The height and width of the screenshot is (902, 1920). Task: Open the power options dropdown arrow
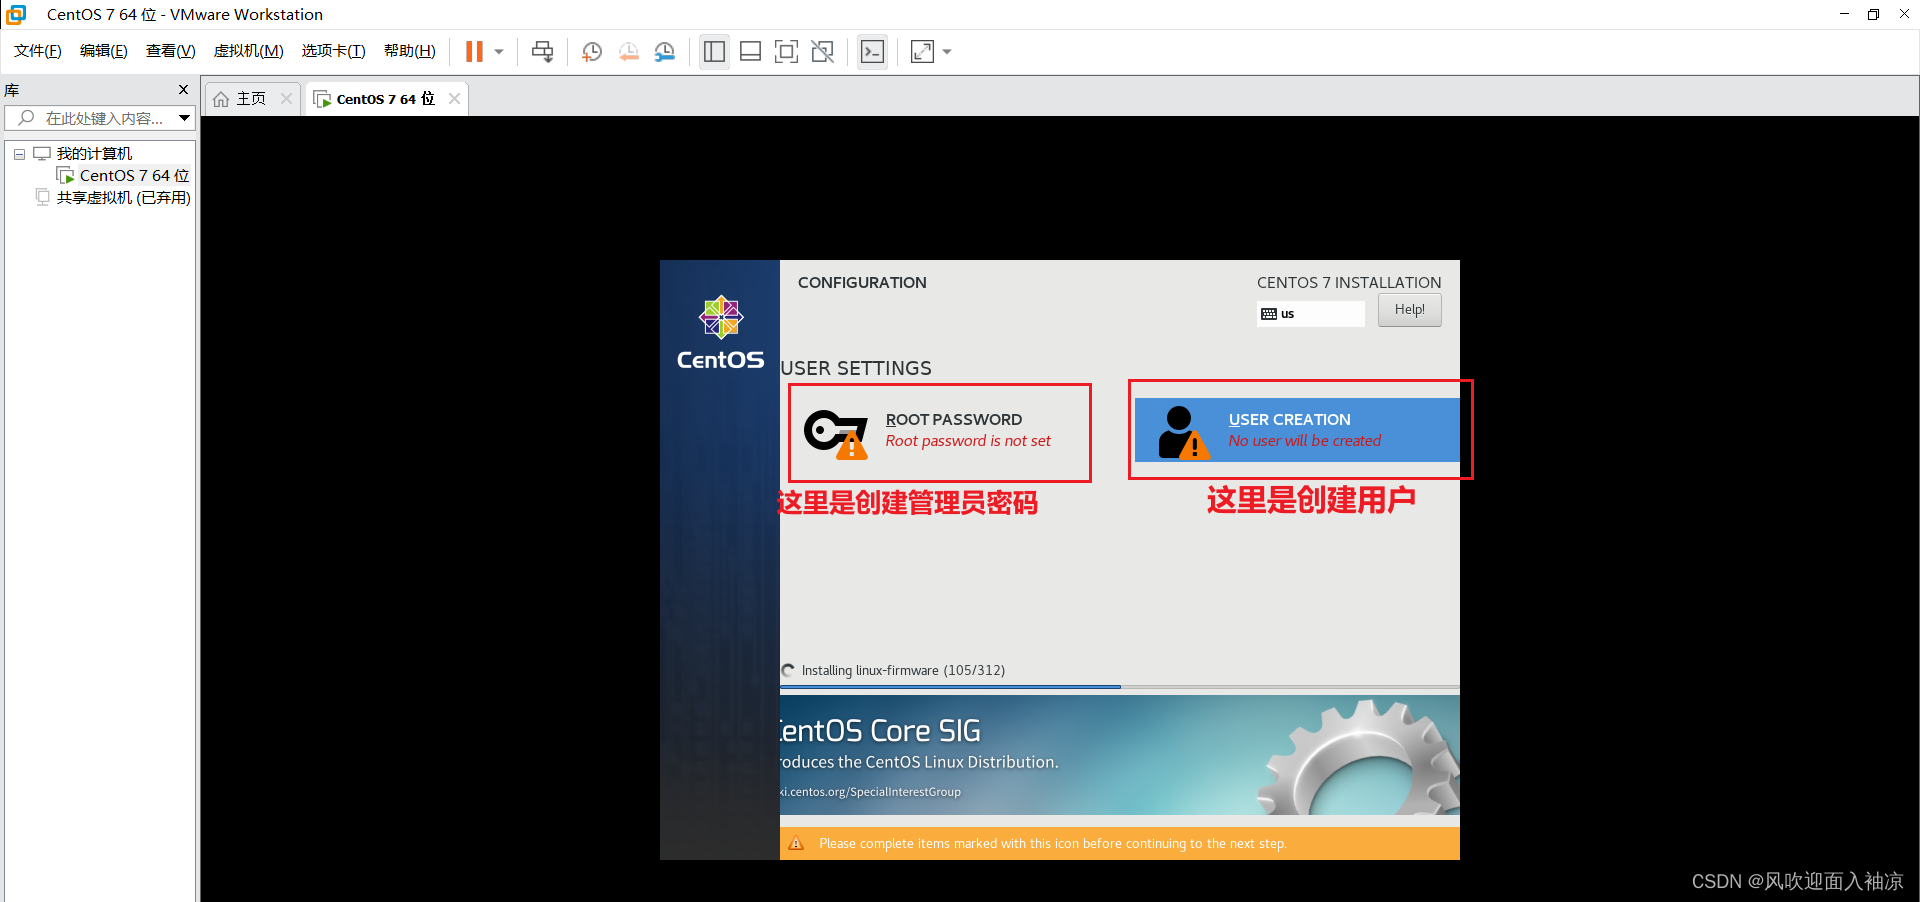[x=499, y=52]
